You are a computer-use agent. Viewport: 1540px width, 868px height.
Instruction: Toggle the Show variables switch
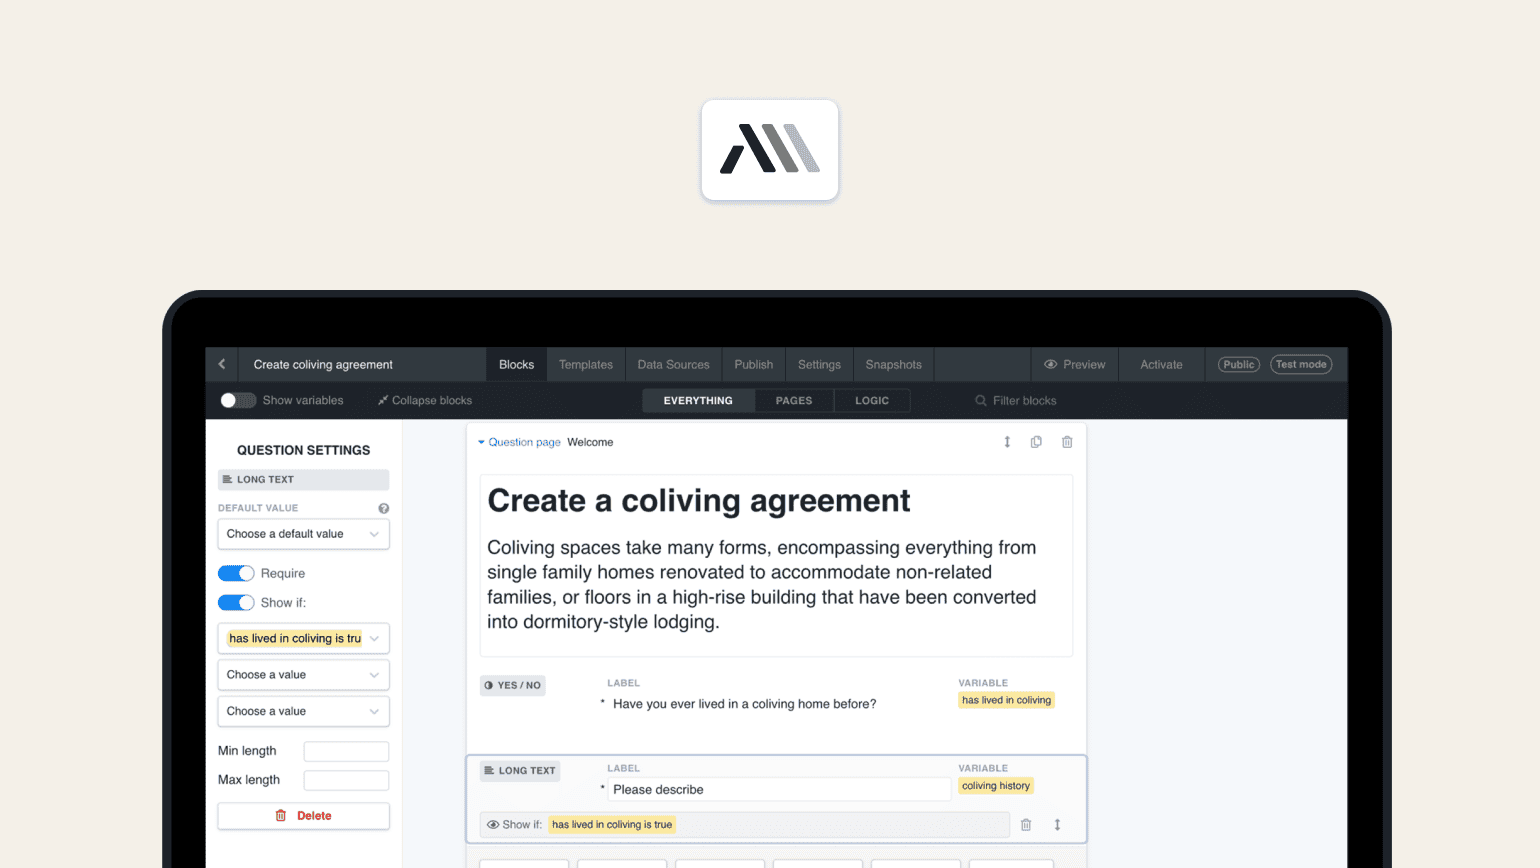237,400
